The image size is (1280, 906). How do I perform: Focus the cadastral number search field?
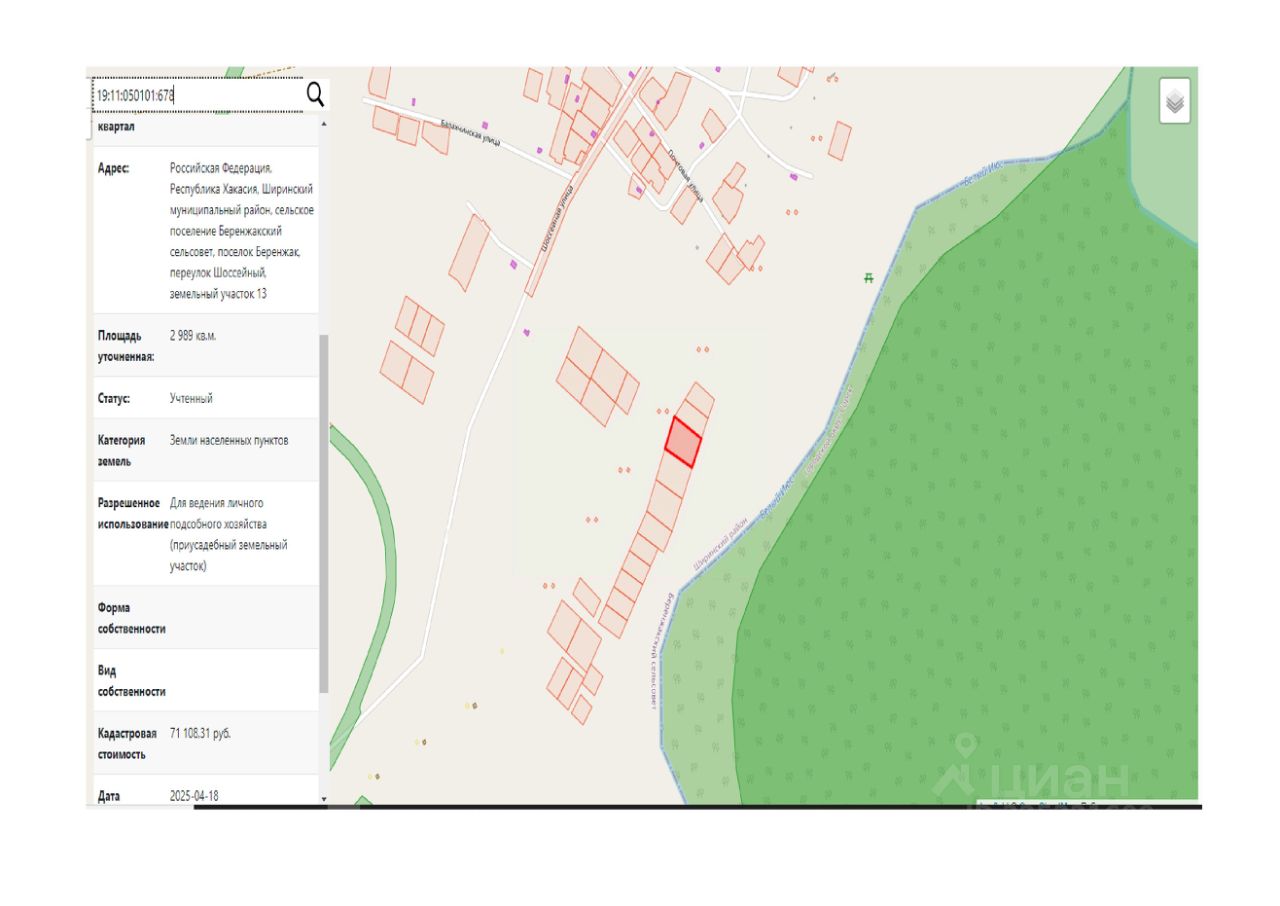[198, 95]
